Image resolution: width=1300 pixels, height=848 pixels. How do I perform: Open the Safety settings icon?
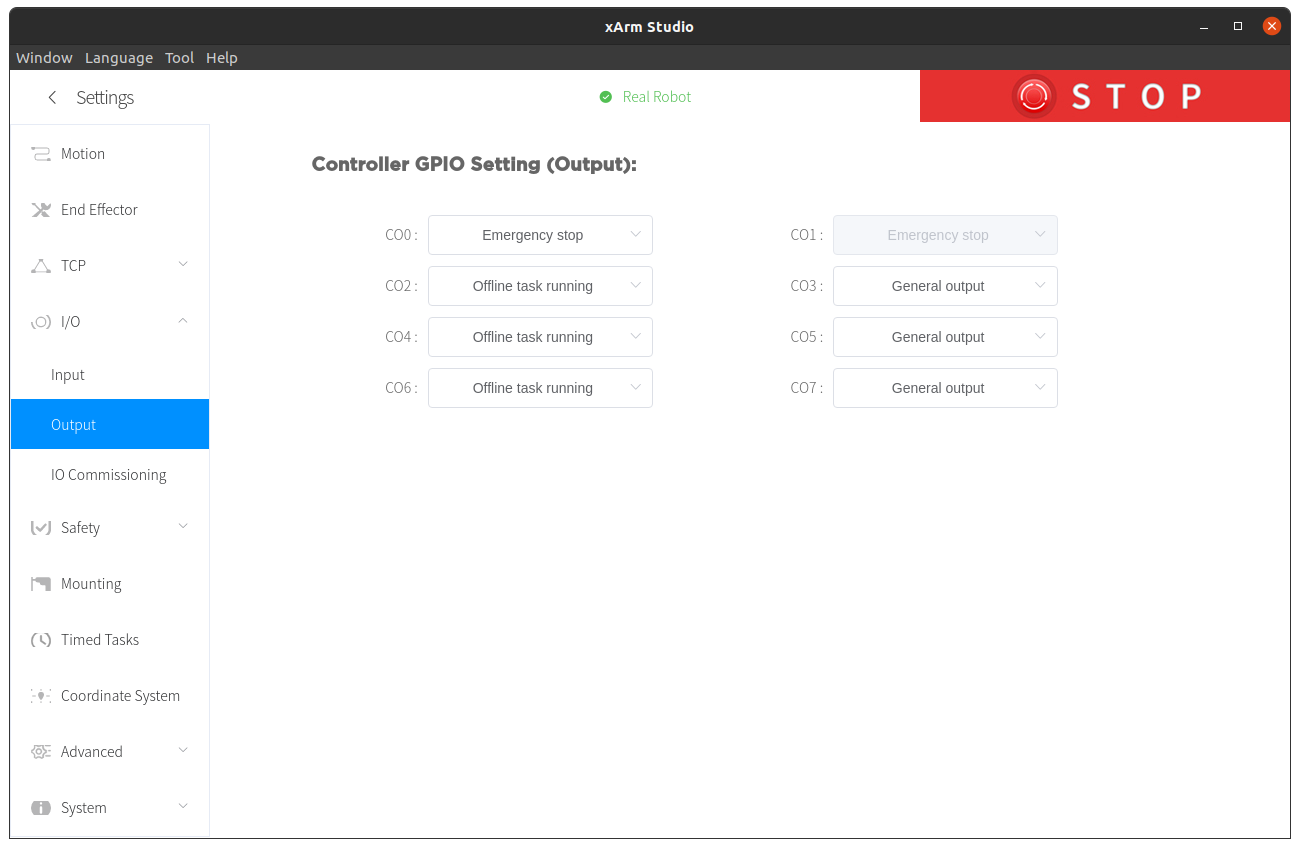(x=40, y=527)
